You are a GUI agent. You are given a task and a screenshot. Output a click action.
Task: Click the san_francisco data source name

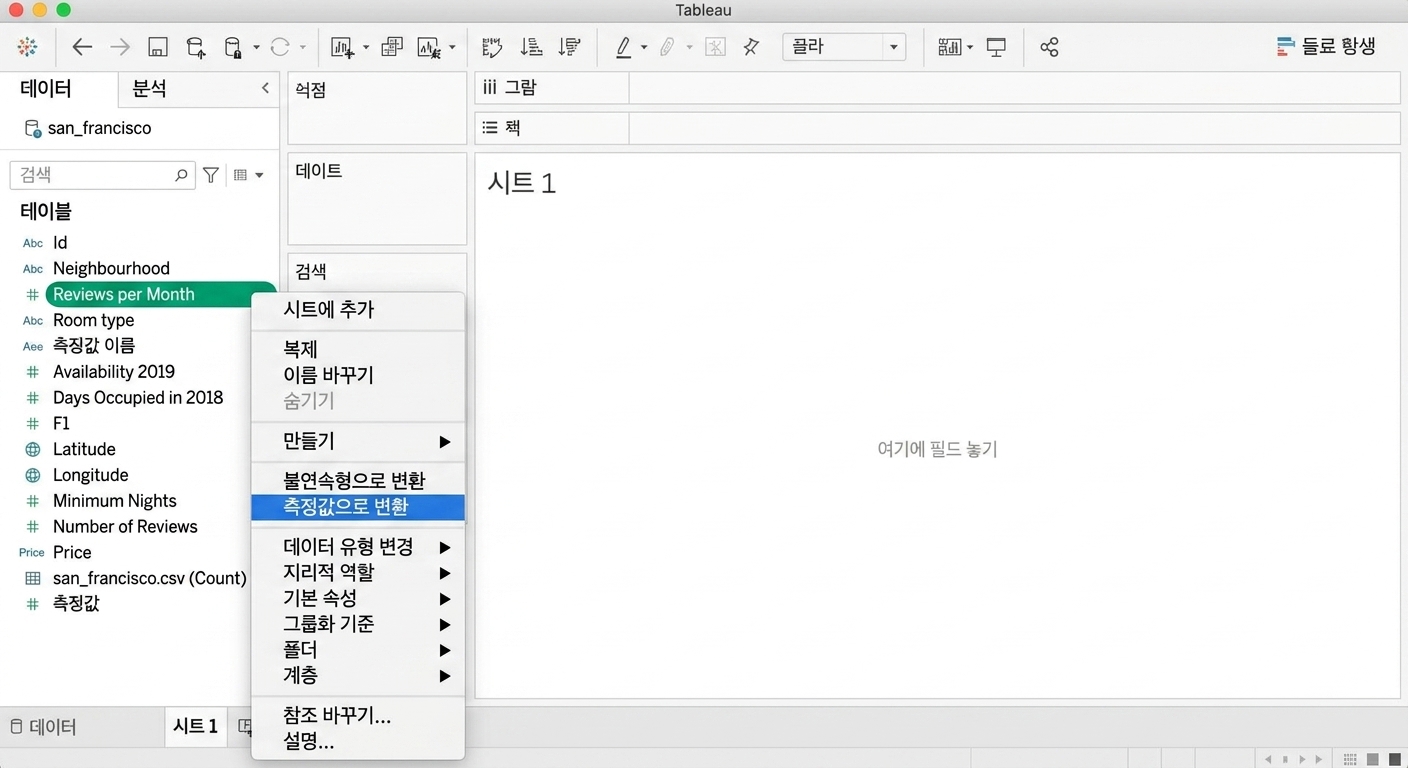pyautogui.click(x=100, y=129)
